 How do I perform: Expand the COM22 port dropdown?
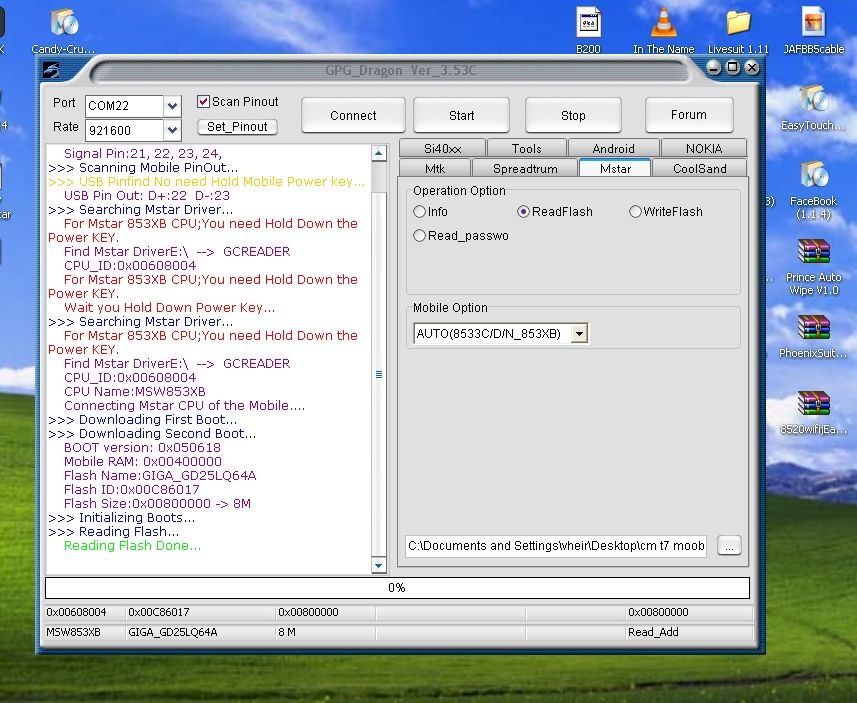(x=172, y=105)
